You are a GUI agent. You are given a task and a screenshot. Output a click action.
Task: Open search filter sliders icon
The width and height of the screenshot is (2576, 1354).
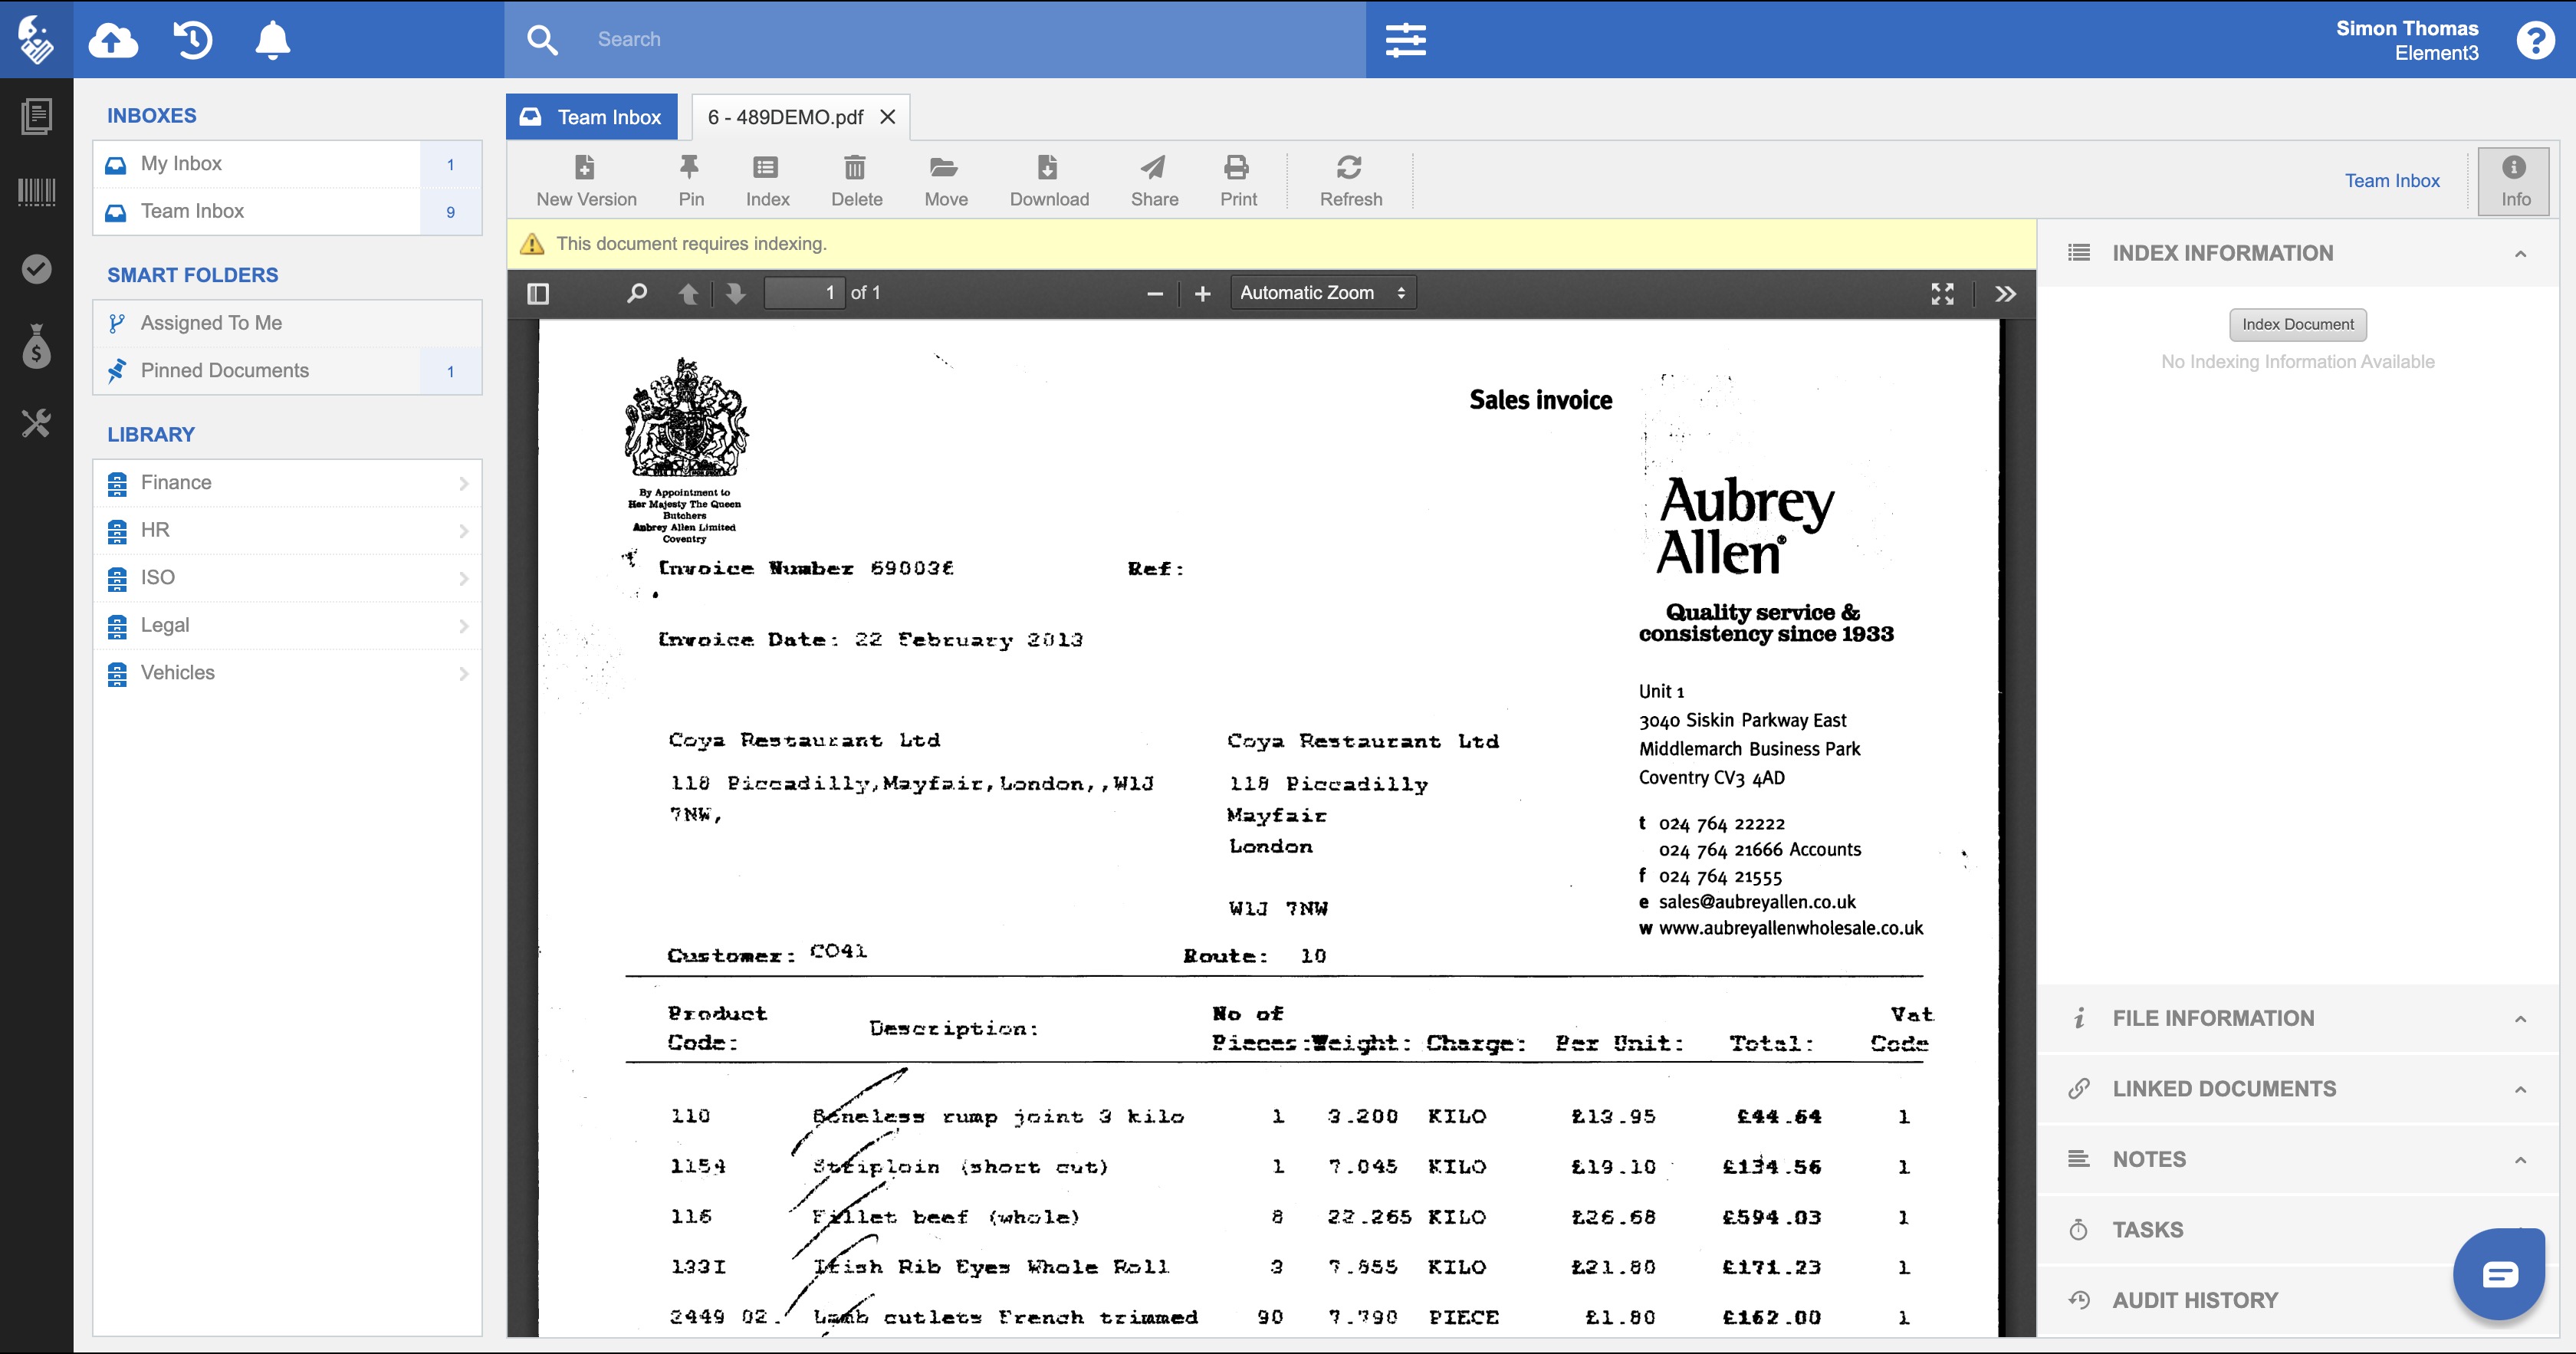1405,40
